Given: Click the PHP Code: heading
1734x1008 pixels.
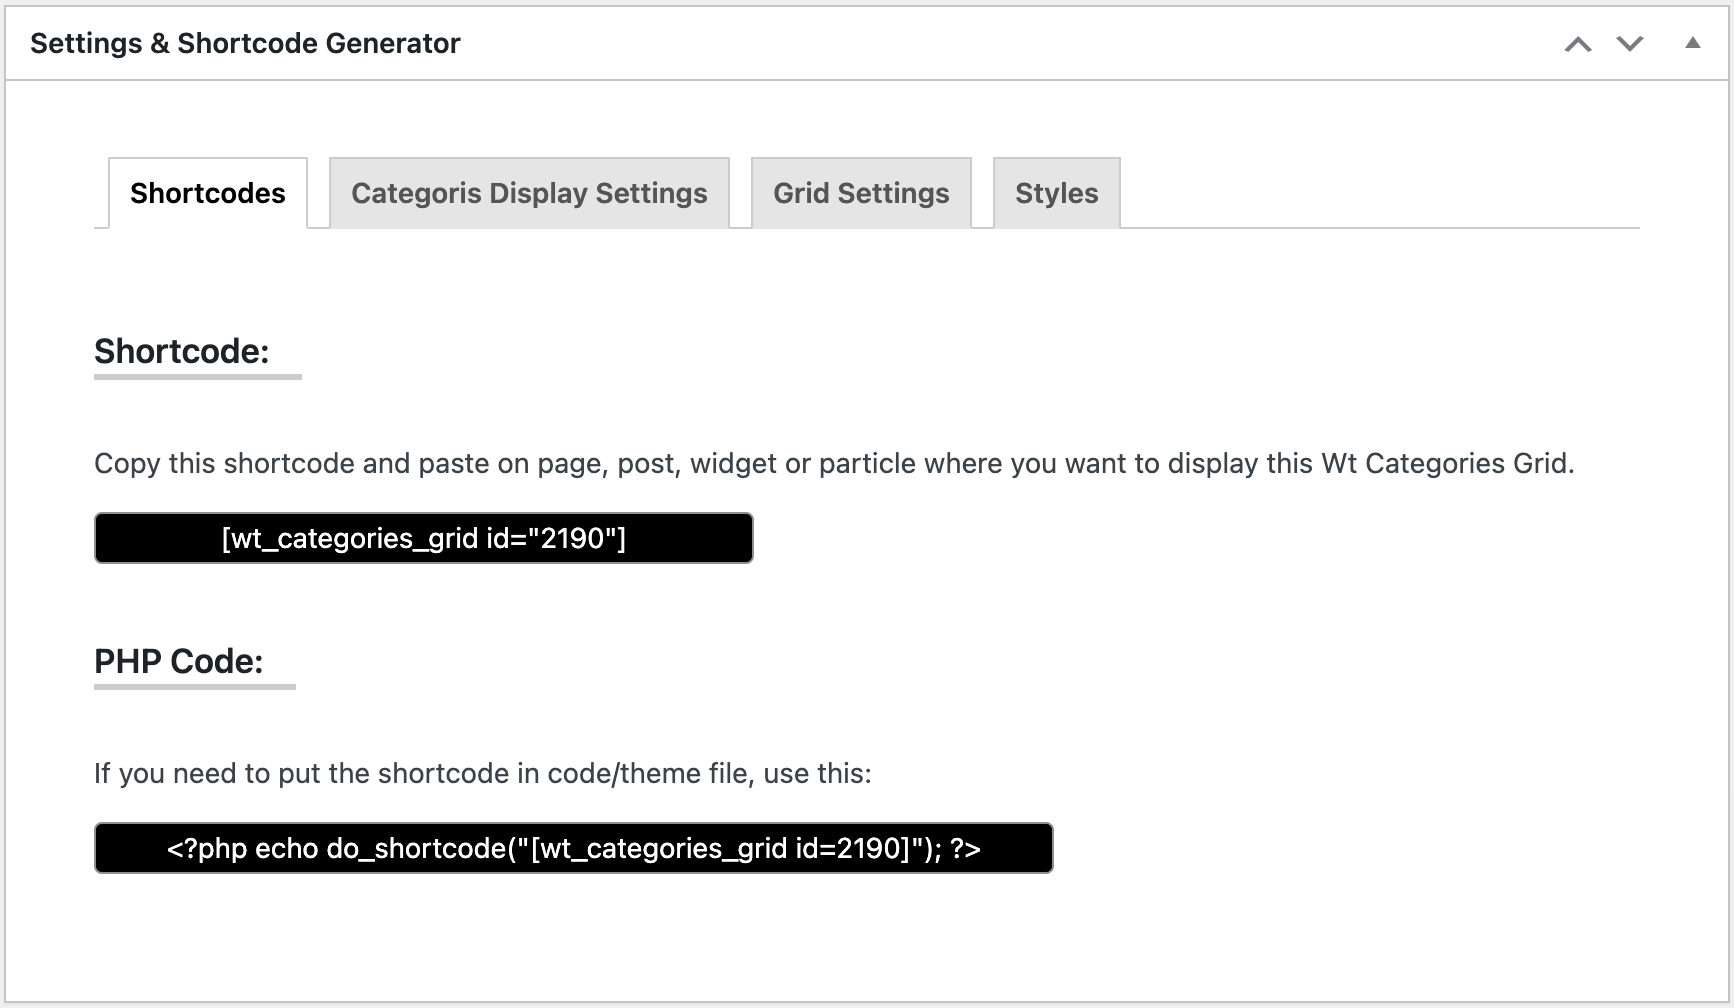Looking at the screenshot, I should (x=179, y=661).
